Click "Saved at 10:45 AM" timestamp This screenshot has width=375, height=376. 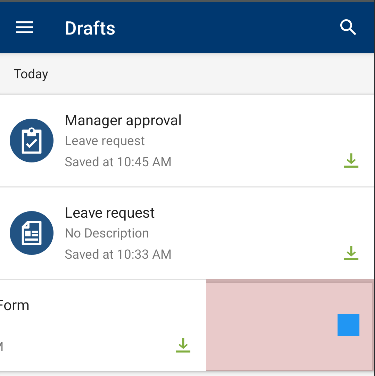click(118, 162)
